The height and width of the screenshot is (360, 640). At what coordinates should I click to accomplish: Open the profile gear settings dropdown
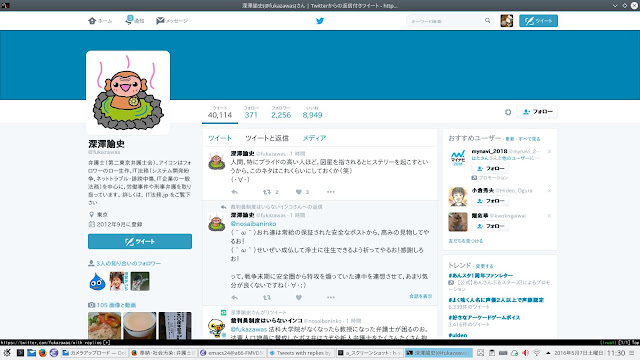click(508, 112)
